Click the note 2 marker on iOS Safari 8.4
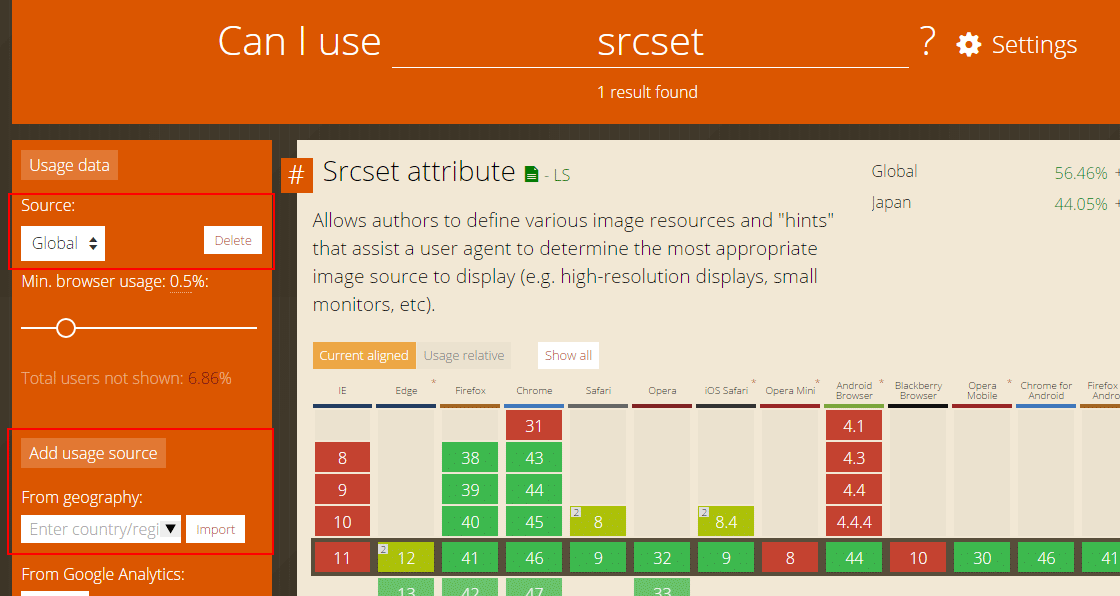1120x596 pixels. [x=704, y=512]
